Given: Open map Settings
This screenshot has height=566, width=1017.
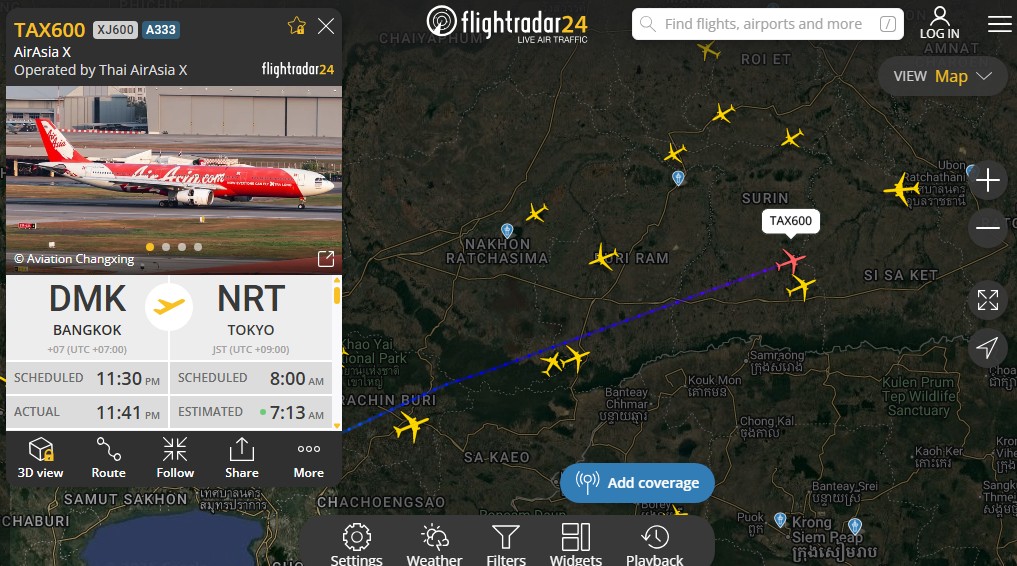Looking at the screenshot, I should (356, 545).
